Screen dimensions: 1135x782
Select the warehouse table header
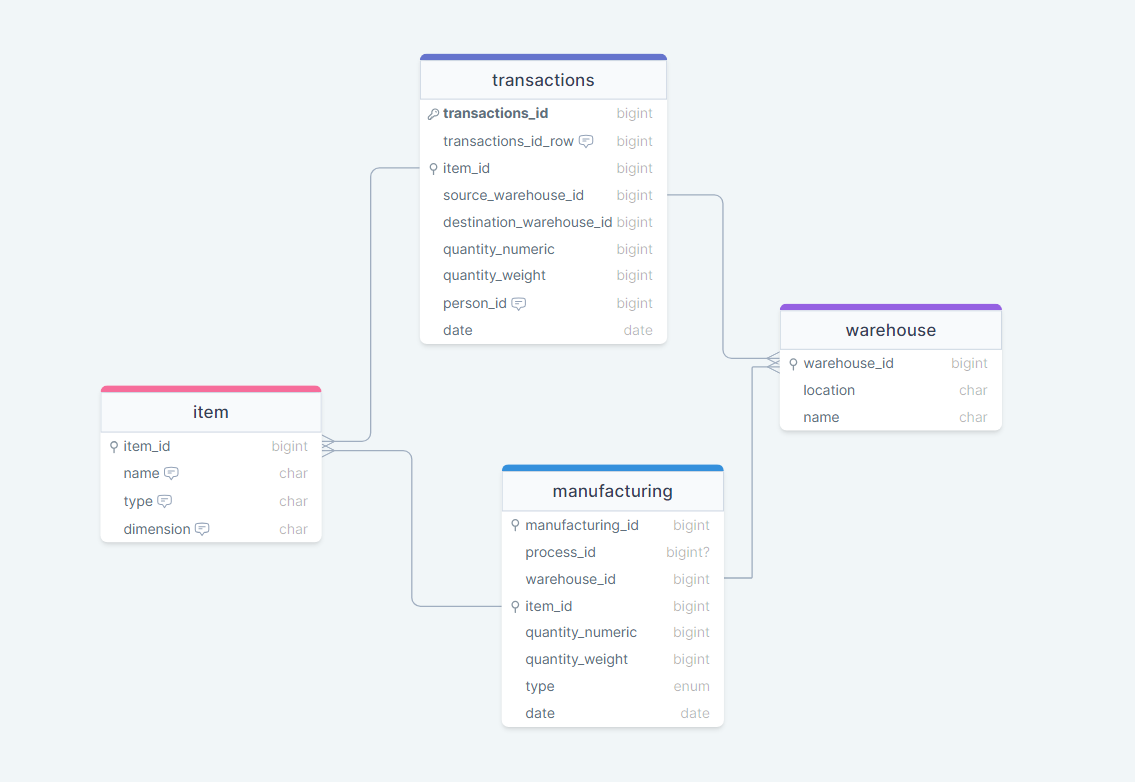(890, 330)
